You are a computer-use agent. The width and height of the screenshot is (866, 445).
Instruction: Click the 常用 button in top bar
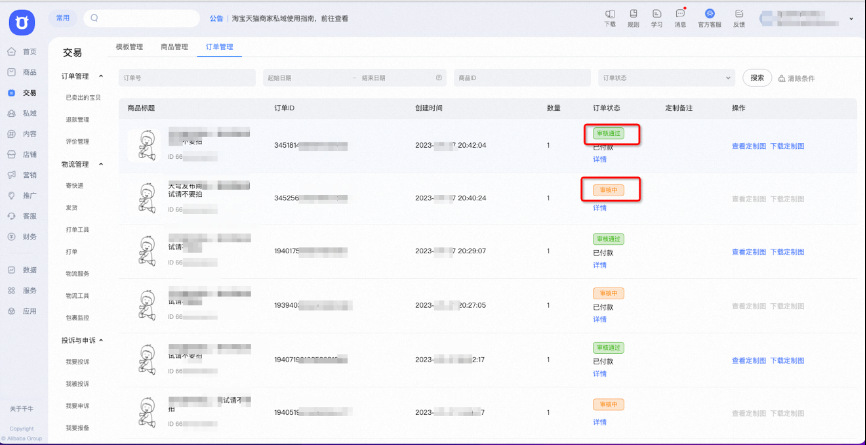(x=62, y=18)
